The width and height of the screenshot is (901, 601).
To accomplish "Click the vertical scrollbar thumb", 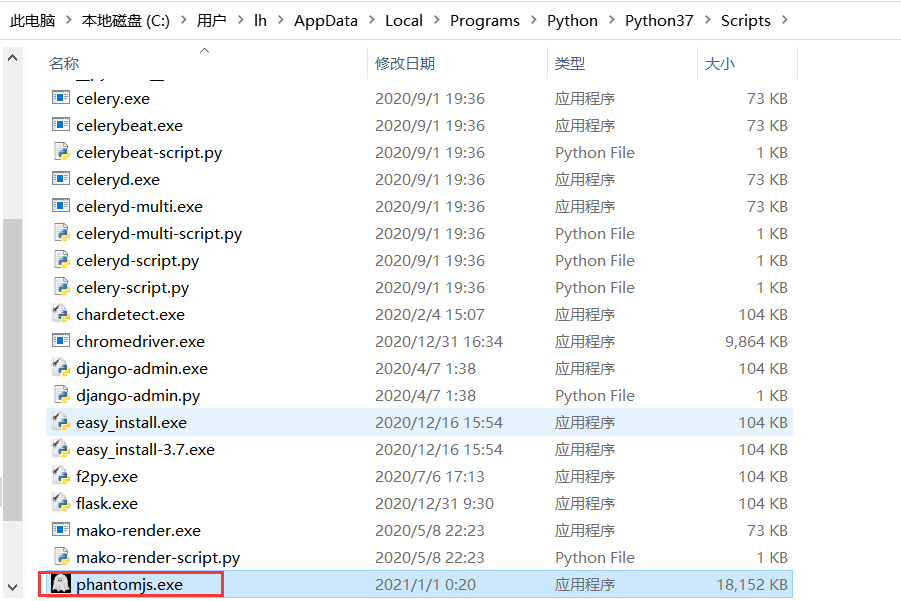I will (x=12, y=369).
